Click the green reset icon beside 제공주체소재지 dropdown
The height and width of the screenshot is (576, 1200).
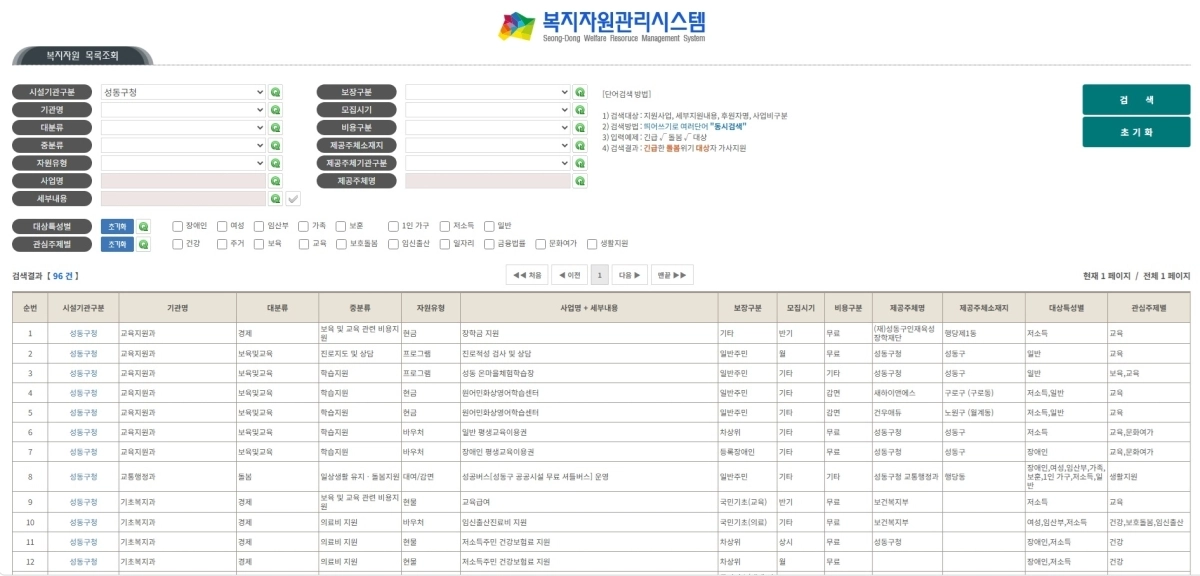click(580, 146)
